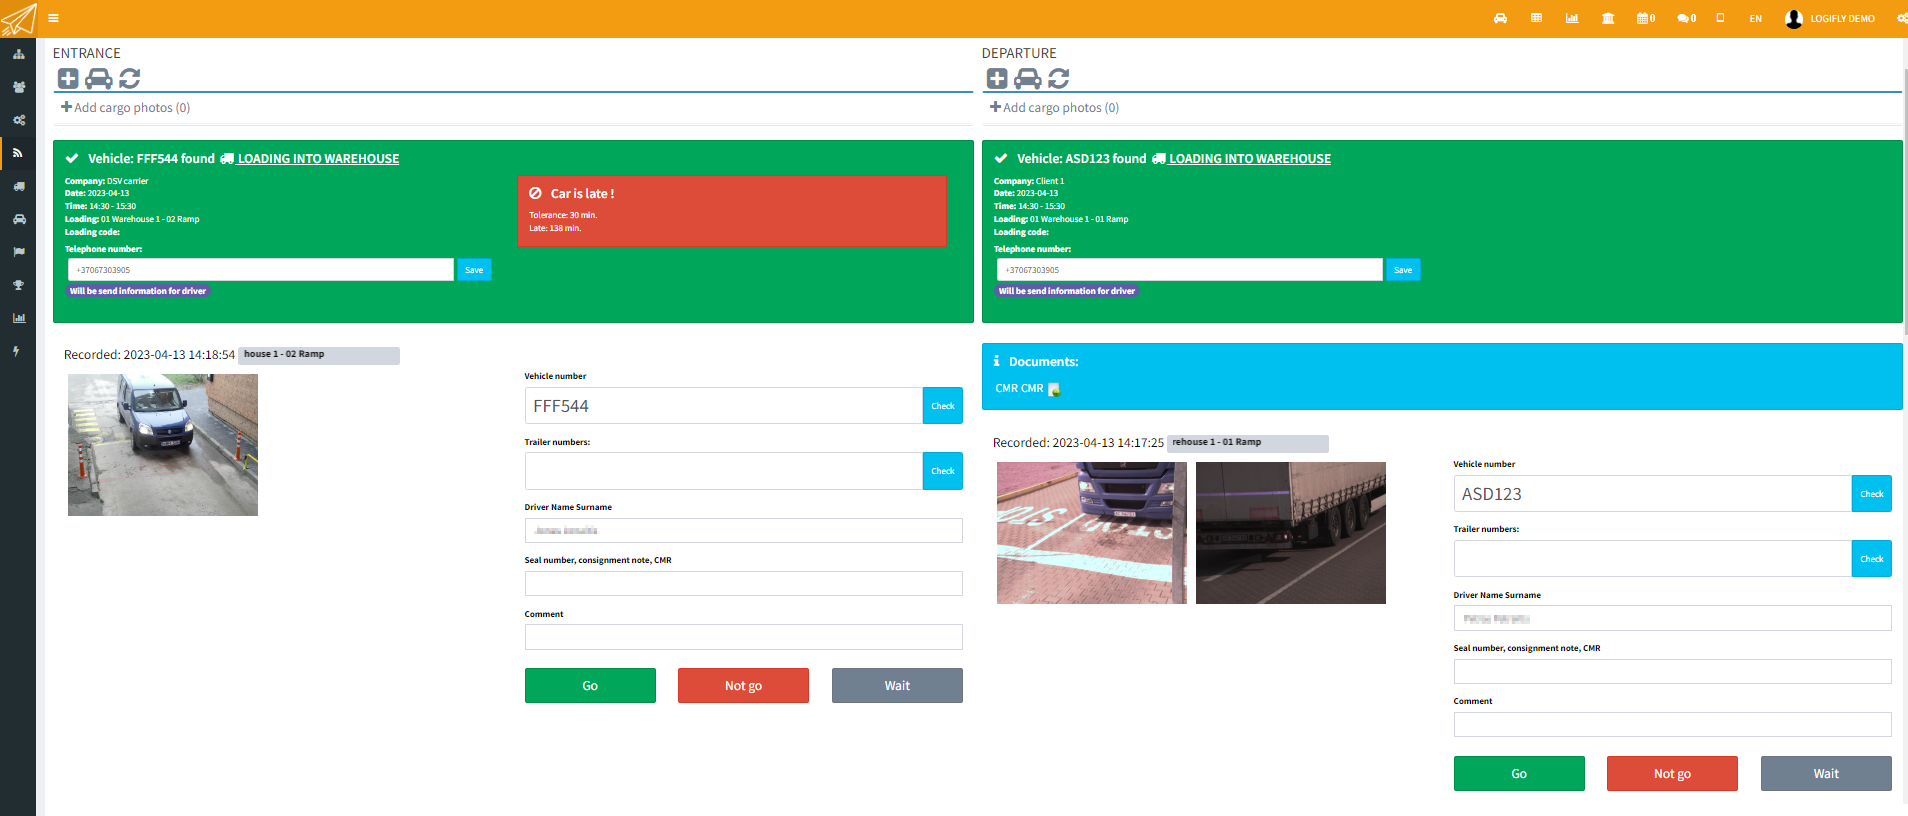Add cargo photos in the DEPARTURE section

(x=1054, y=107)
